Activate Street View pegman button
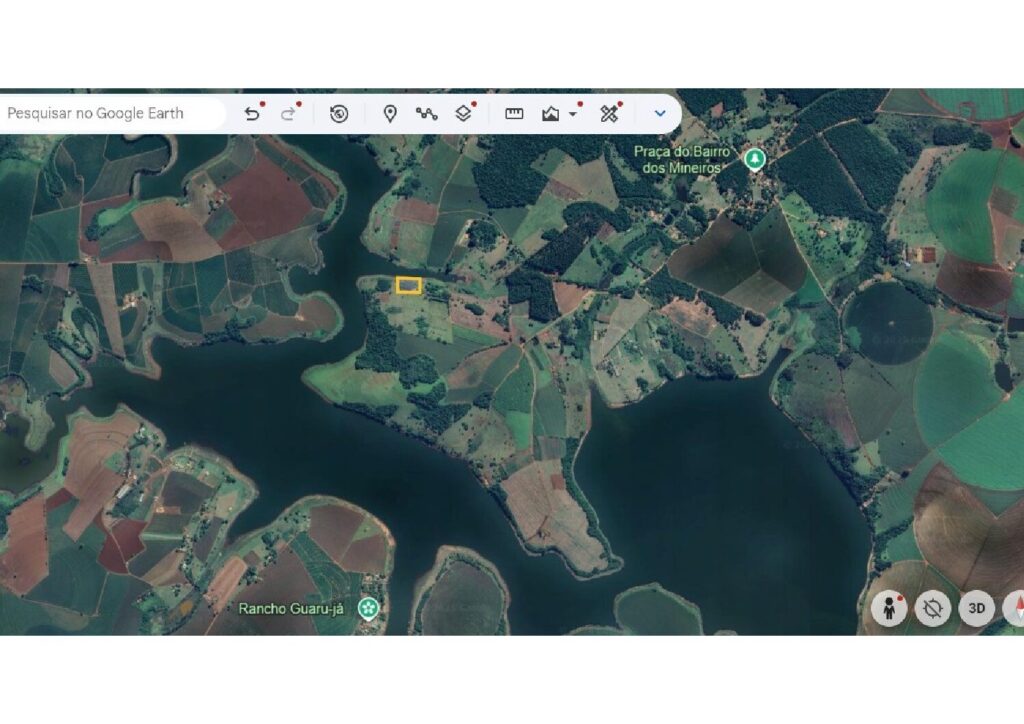Viewport: 1024px width, 724px height. coord(889,608)
